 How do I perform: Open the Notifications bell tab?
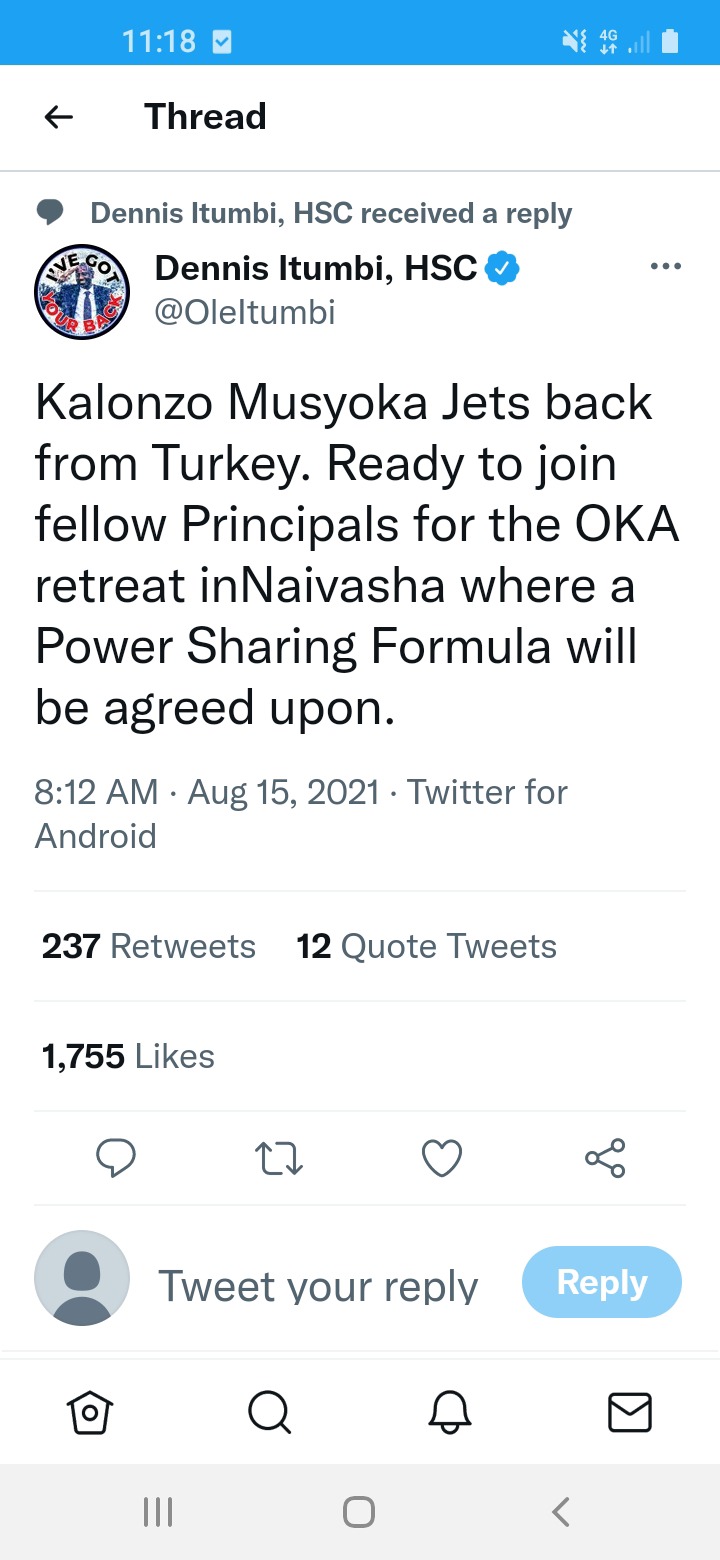click(450, 1413)
